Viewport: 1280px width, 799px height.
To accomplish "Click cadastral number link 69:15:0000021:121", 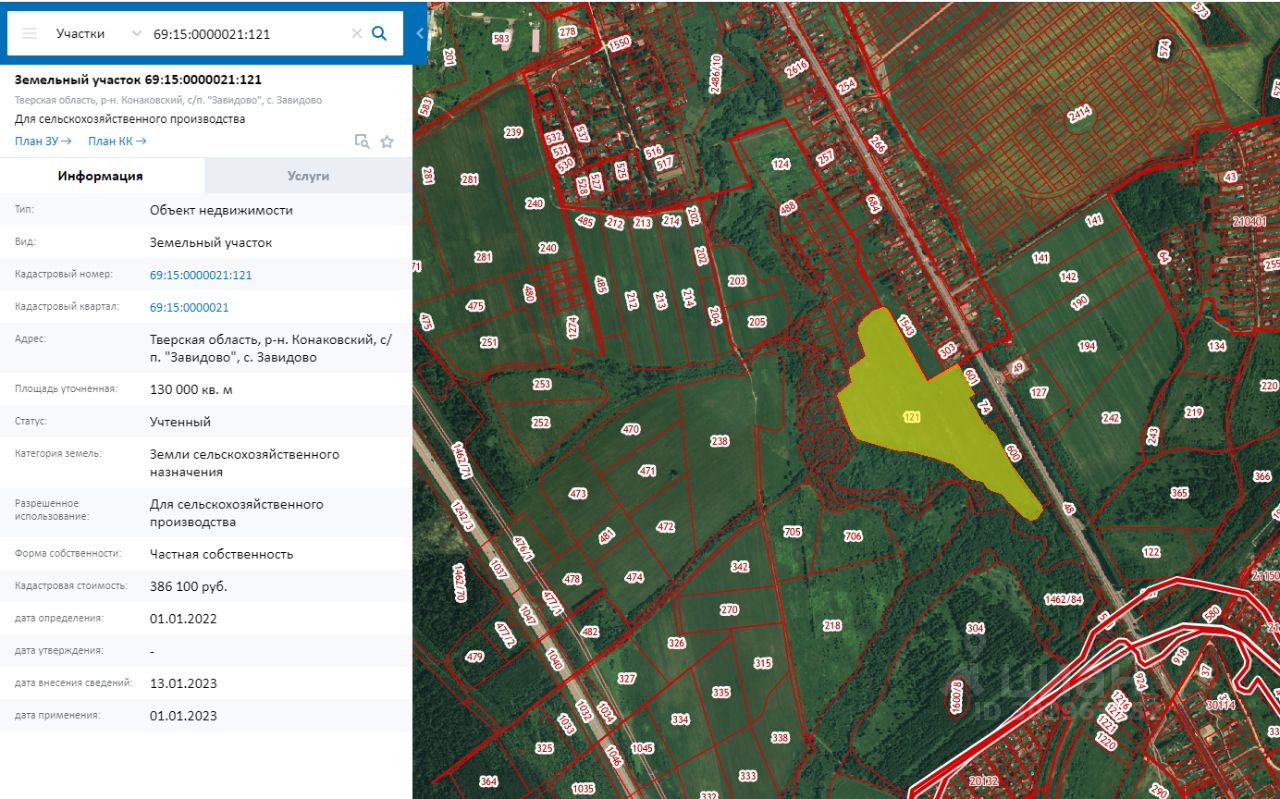I will coord(201,275).
